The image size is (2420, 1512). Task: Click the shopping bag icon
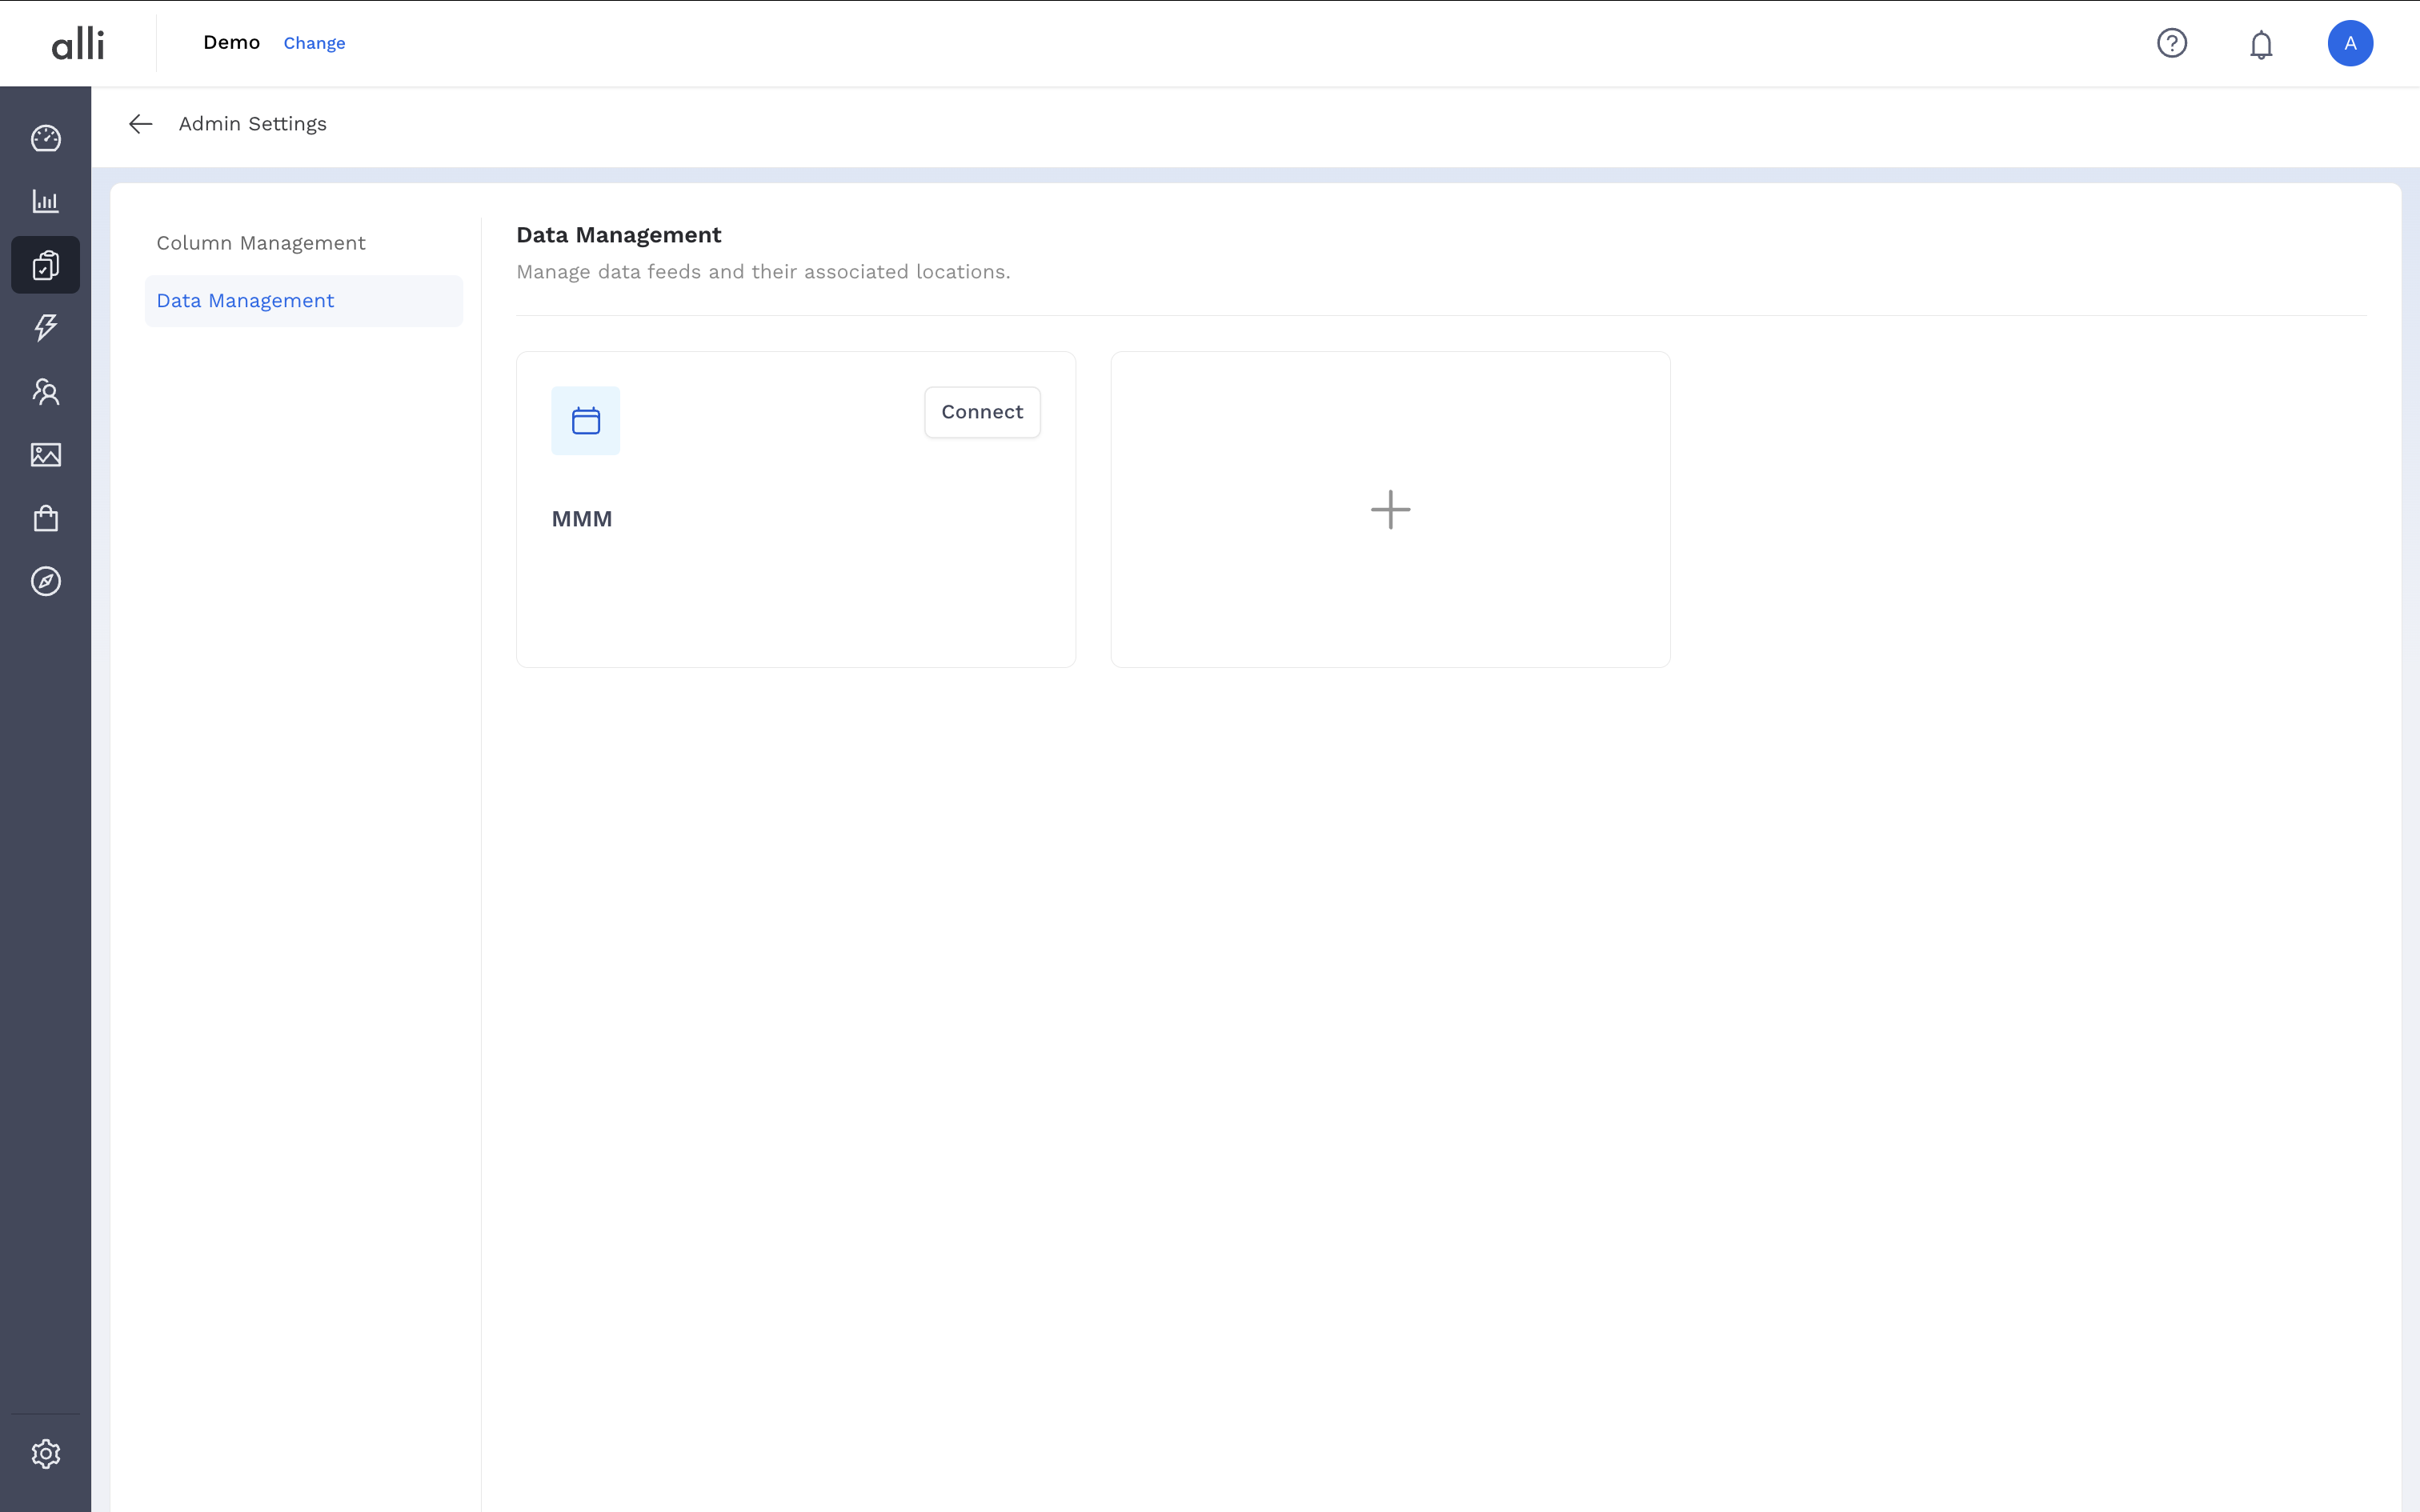[45, 518]
